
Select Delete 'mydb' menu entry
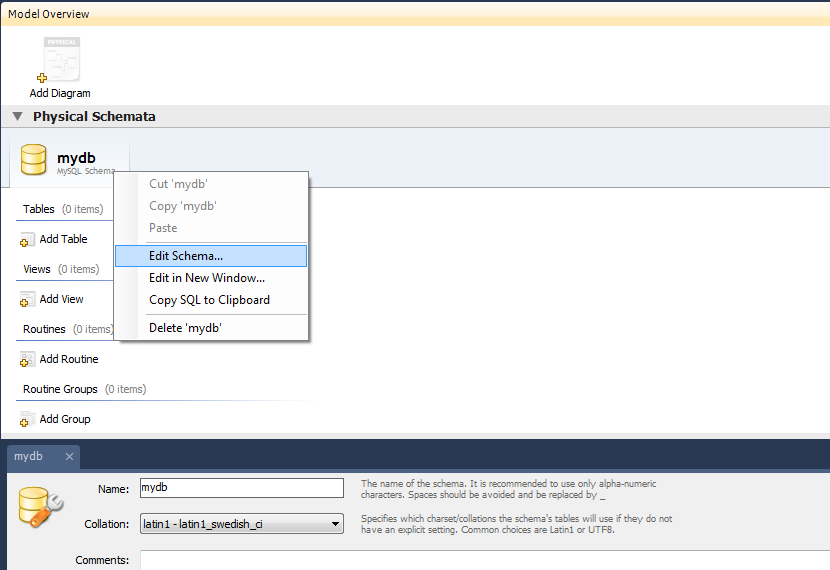coord(211,328)
